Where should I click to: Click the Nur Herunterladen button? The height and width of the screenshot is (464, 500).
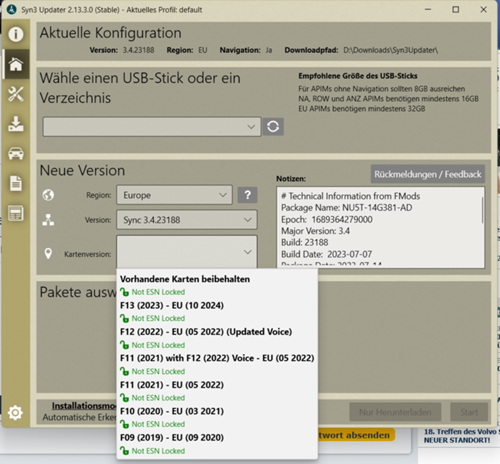pyautogui.click(x=395, y=412)
